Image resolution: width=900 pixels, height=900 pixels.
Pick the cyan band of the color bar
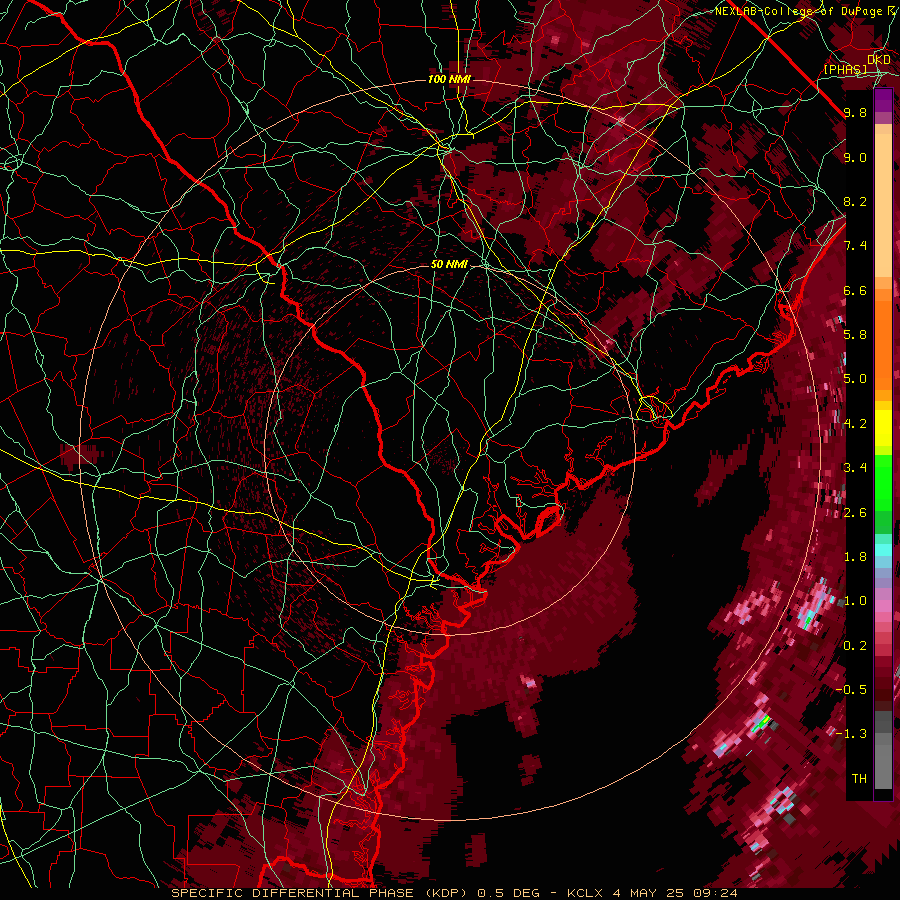point(883,549)
